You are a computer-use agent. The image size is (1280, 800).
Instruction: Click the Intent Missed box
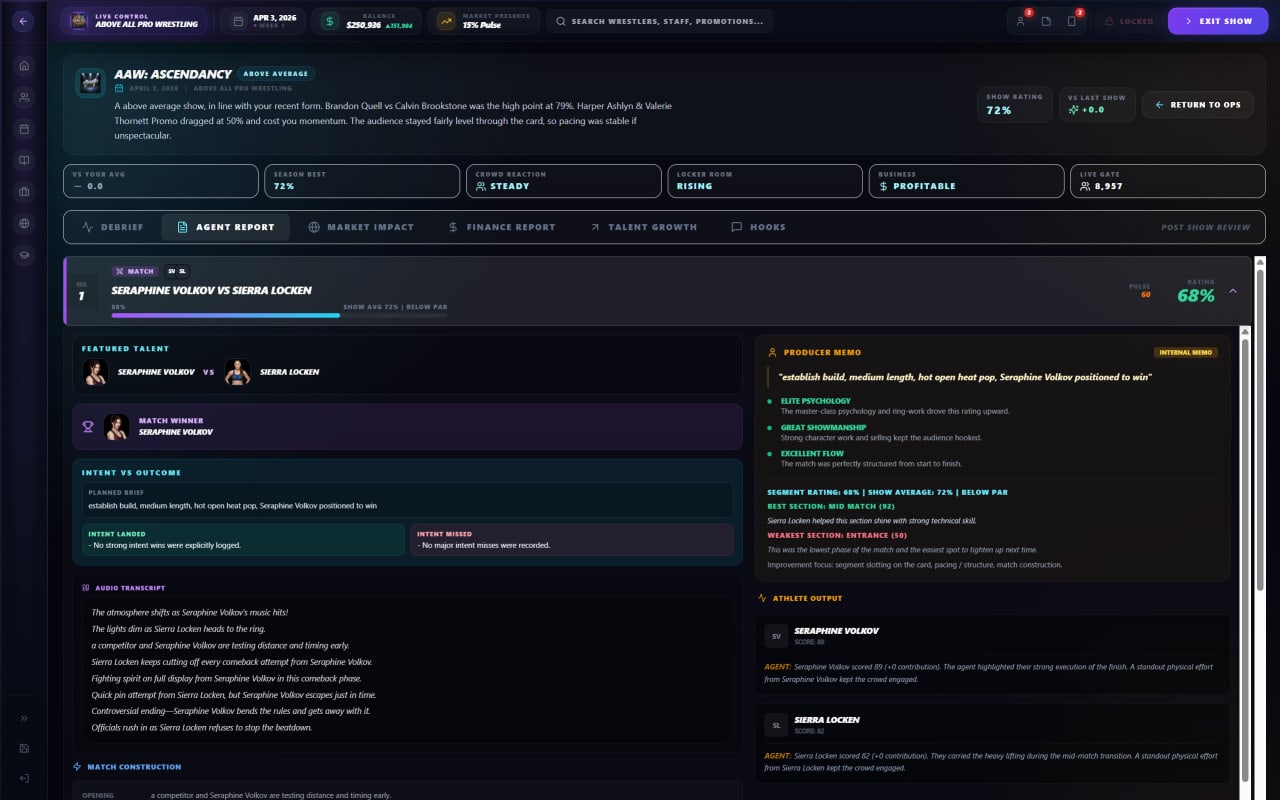tap(571, 540)
